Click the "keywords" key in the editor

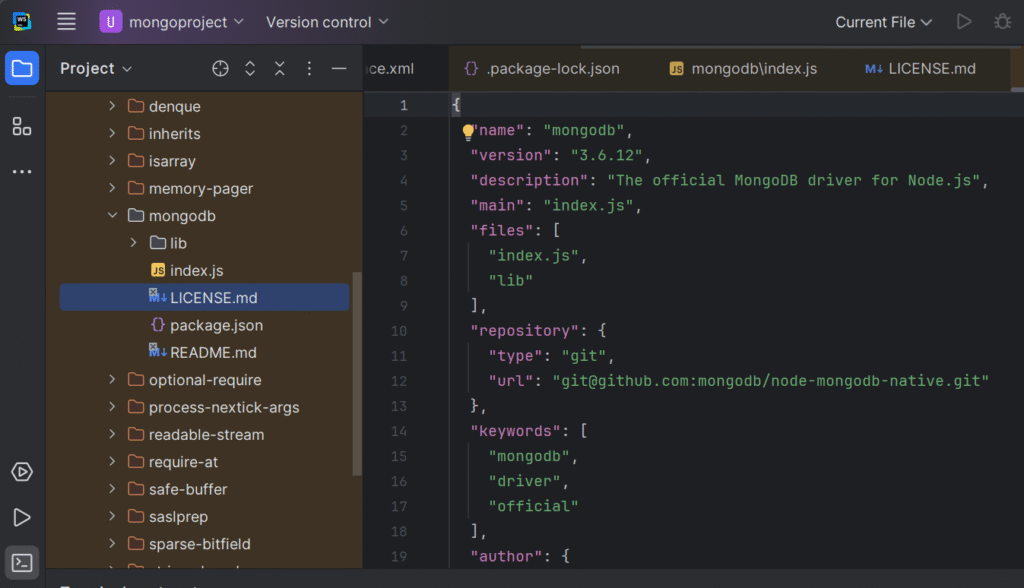coord(516,431)
